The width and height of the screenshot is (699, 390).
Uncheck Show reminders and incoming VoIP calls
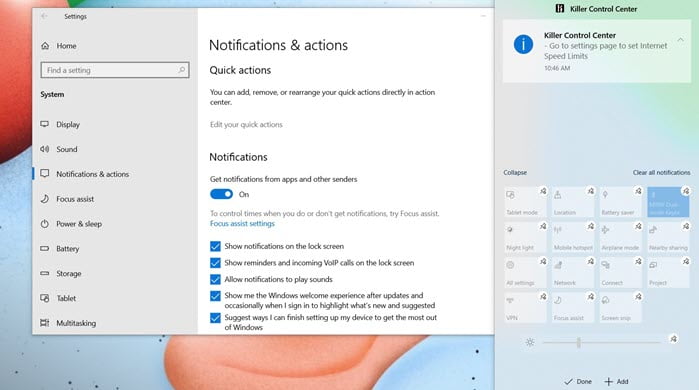(x=215, y=263)
